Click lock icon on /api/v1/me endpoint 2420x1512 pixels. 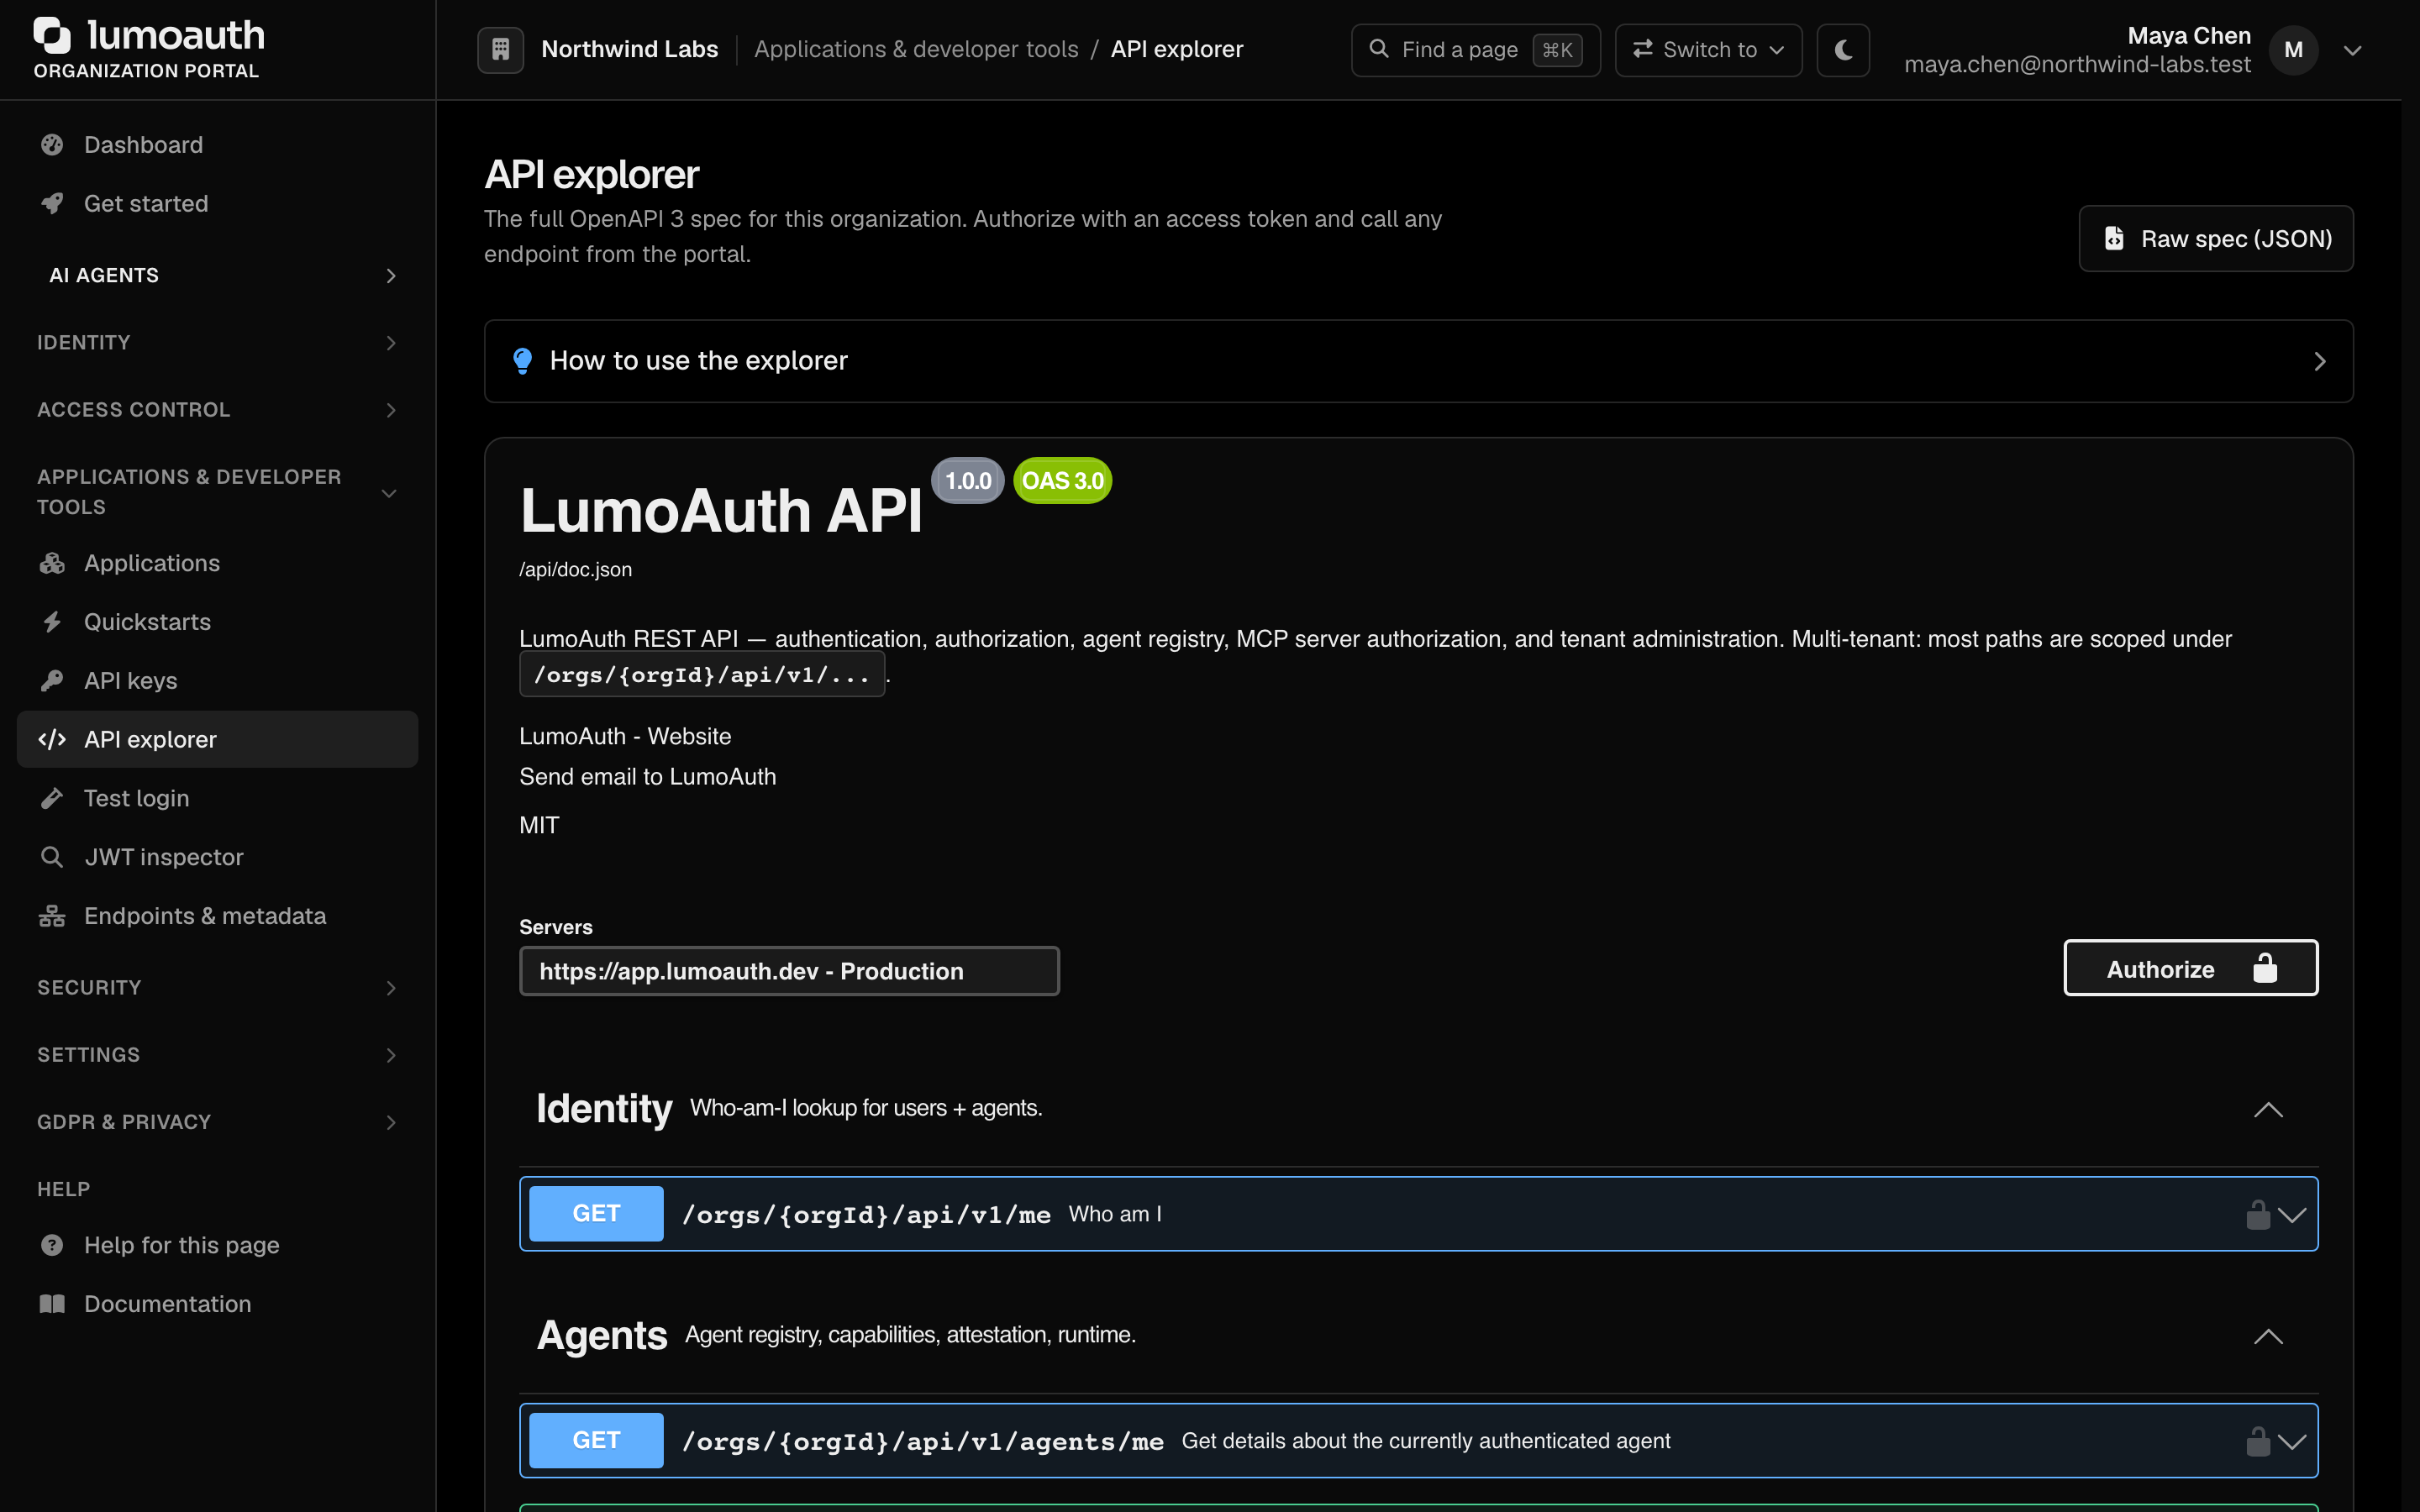pos(2257,1215)
